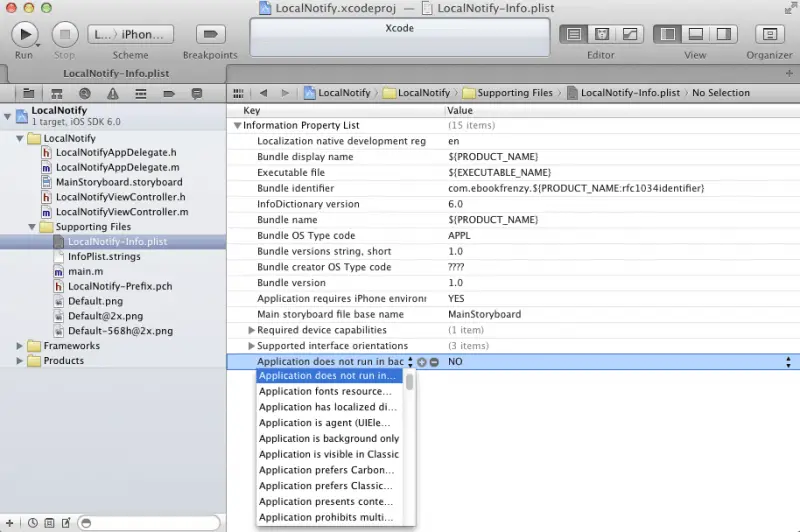Expand the Frameworks group
Screen dimensions: 800x532
[21, 346]
